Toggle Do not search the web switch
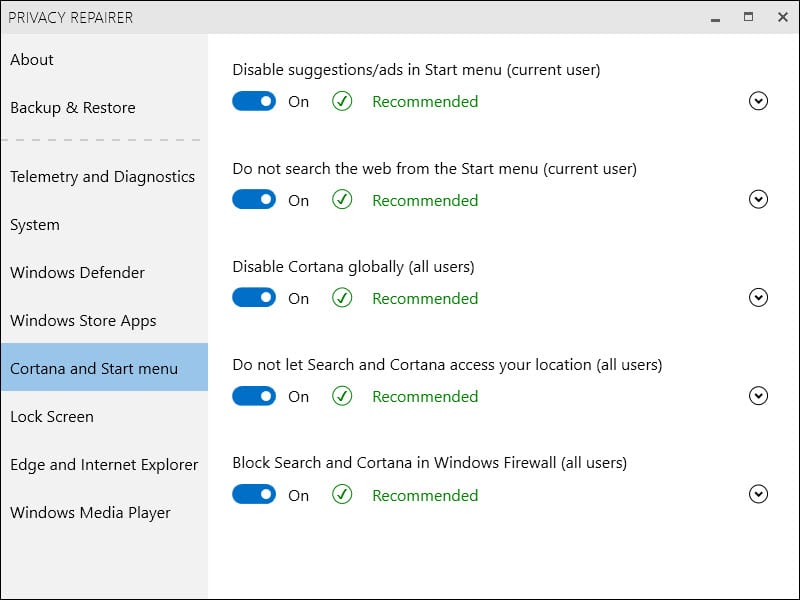 click(254, 199)
